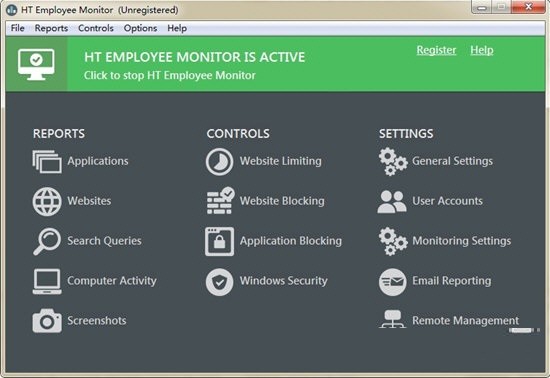Open the Computer Activity label
The width and height of the screenshot is (550, 378).
tap(112, 281)
